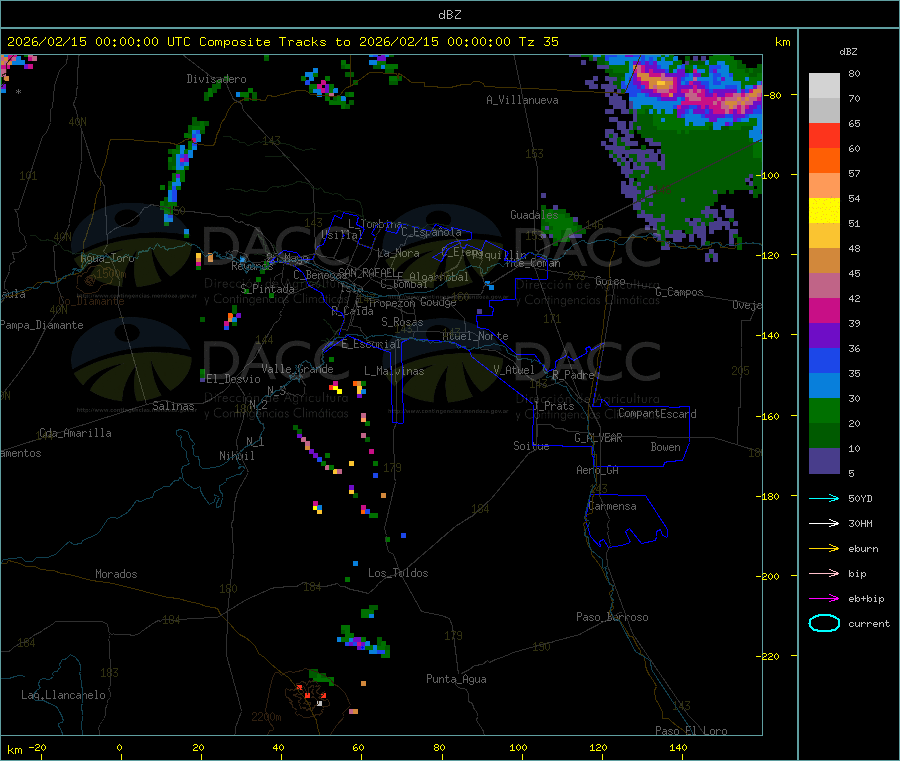Choose the bright green swatch above 20
The image size is (900, 761).
pos(824,410)
